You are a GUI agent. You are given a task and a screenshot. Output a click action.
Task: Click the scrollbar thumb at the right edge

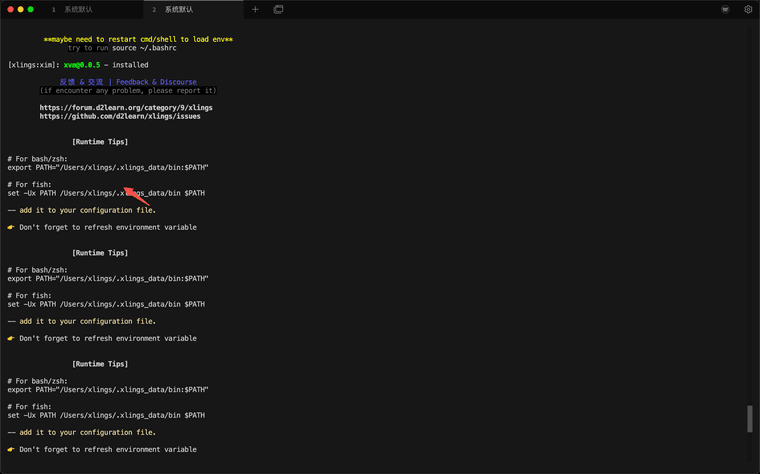(x=750, y=418)
